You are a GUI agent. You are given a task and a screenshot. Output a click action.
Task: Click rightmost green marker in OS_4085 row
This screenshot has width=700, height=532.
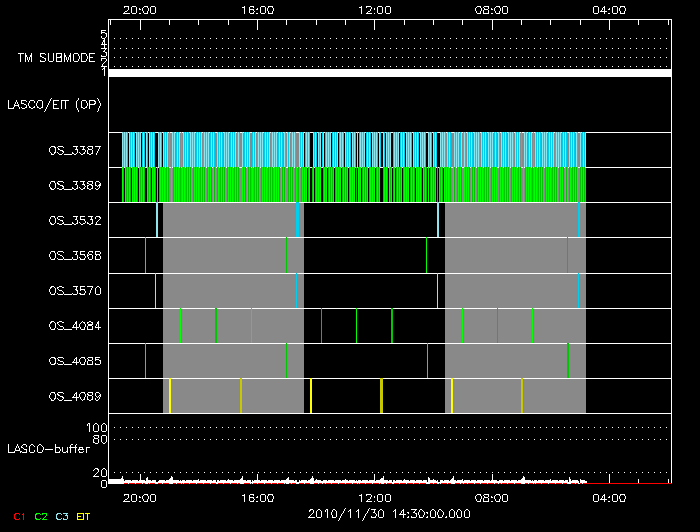[568, 360]
